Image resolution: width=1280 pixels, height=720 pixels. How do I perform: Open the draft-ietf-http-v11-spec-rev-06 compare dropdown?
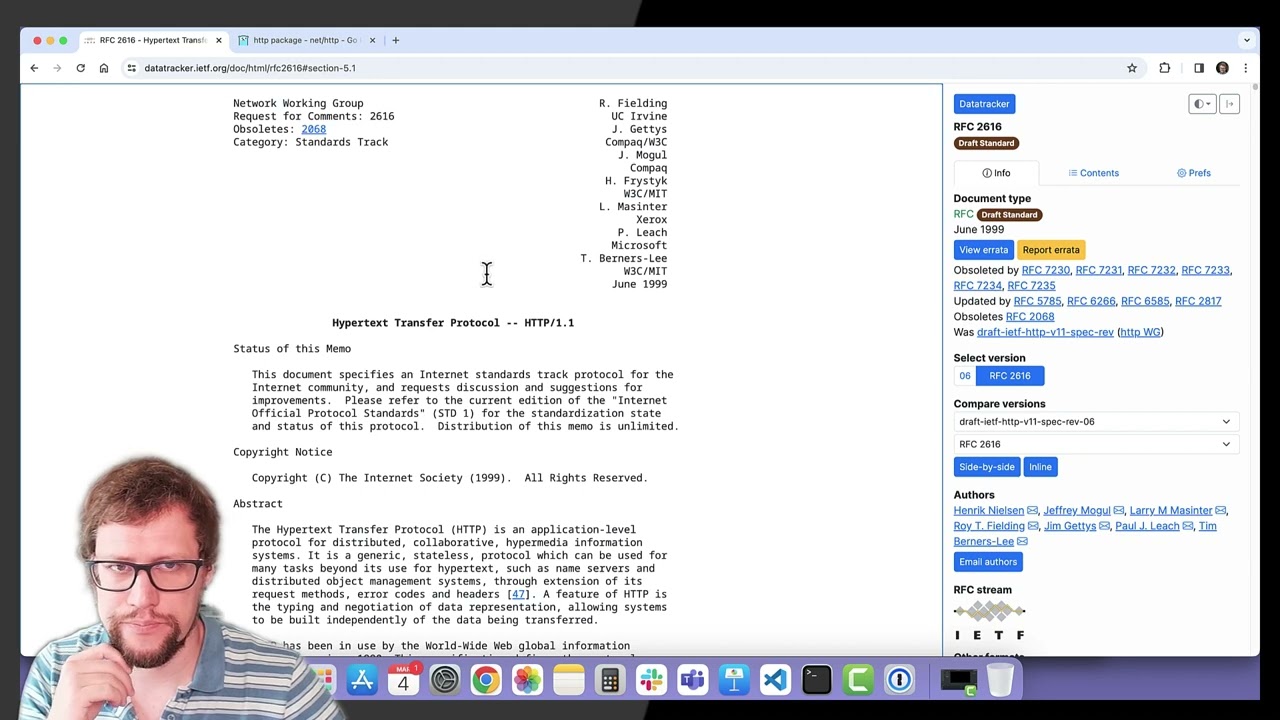pyautogui.click(x=1096, y=422)
